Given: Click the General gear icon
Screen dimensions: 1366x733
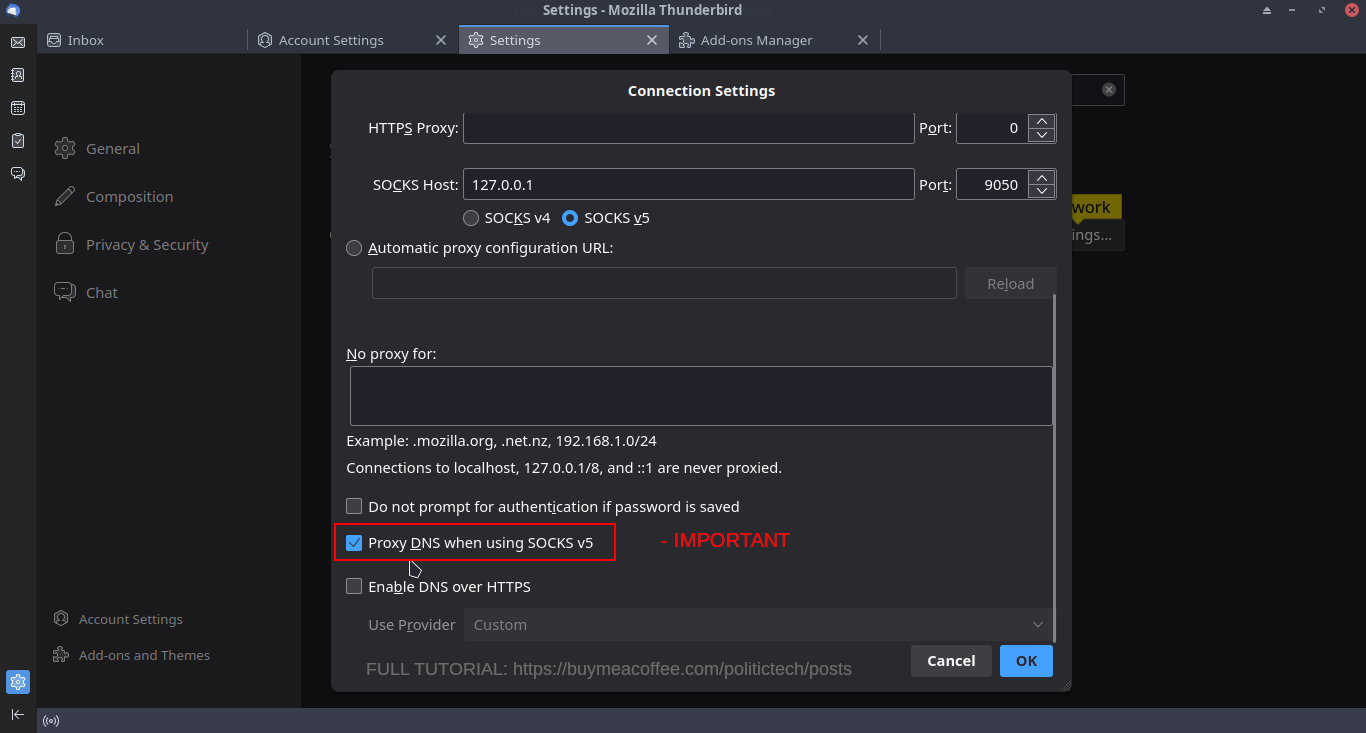Looking at the screenshot, I should click(x=65, y=148).
